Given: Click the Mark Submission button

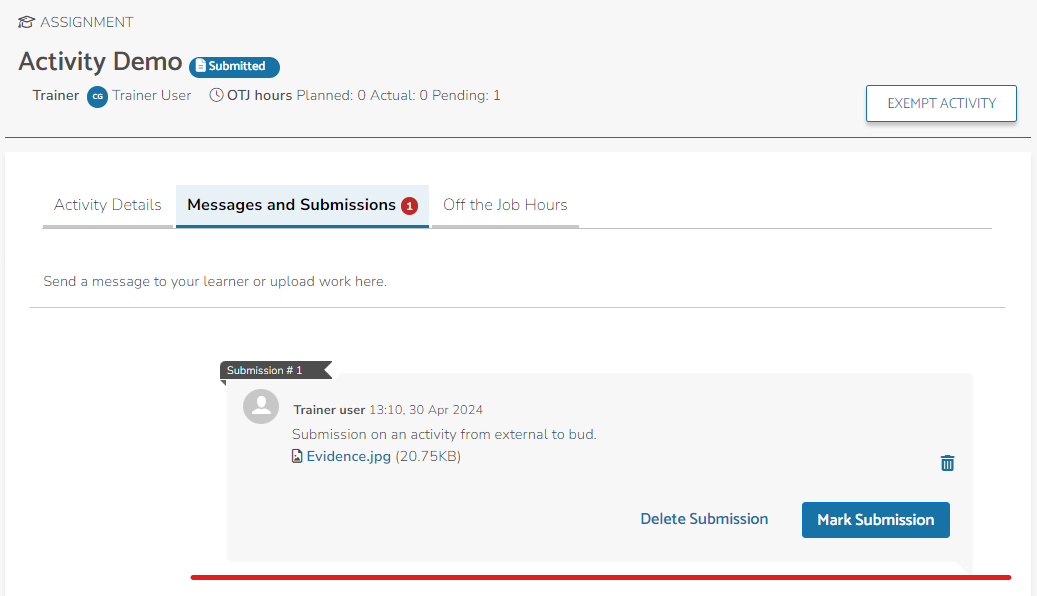Looking at the screenshot, I should pyautogui.click(x=876, y=520).
